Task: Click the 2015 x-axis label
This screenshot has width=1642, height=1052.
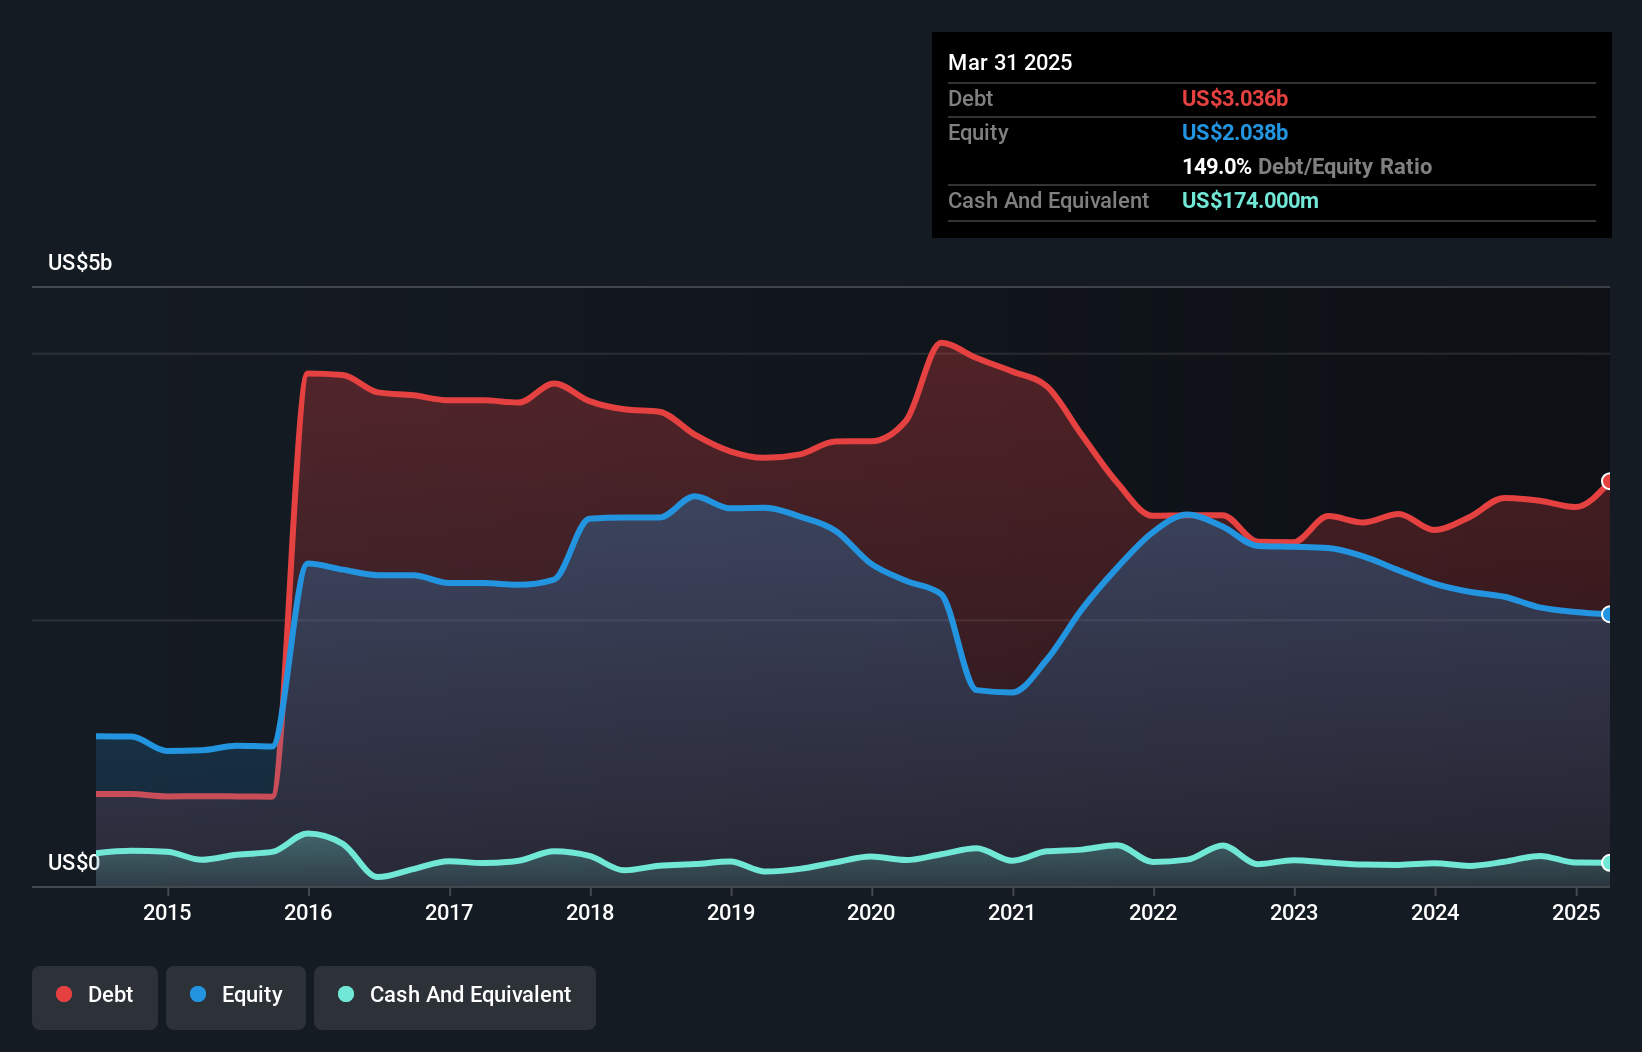Action: pyautogui.click(x=167, y=912)
